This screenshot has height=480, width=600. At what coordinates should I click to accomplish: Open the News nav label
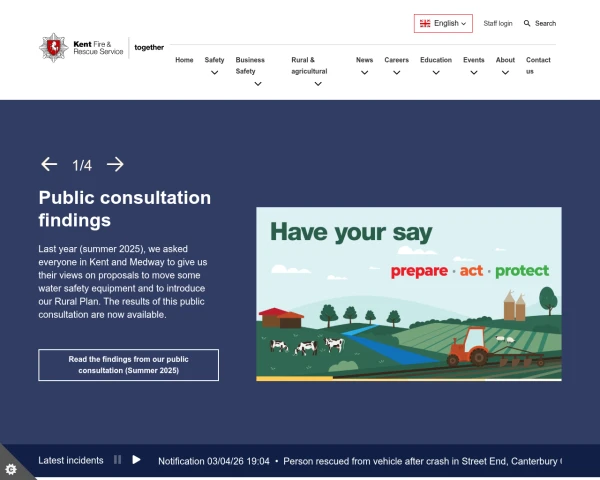point(364,60)
